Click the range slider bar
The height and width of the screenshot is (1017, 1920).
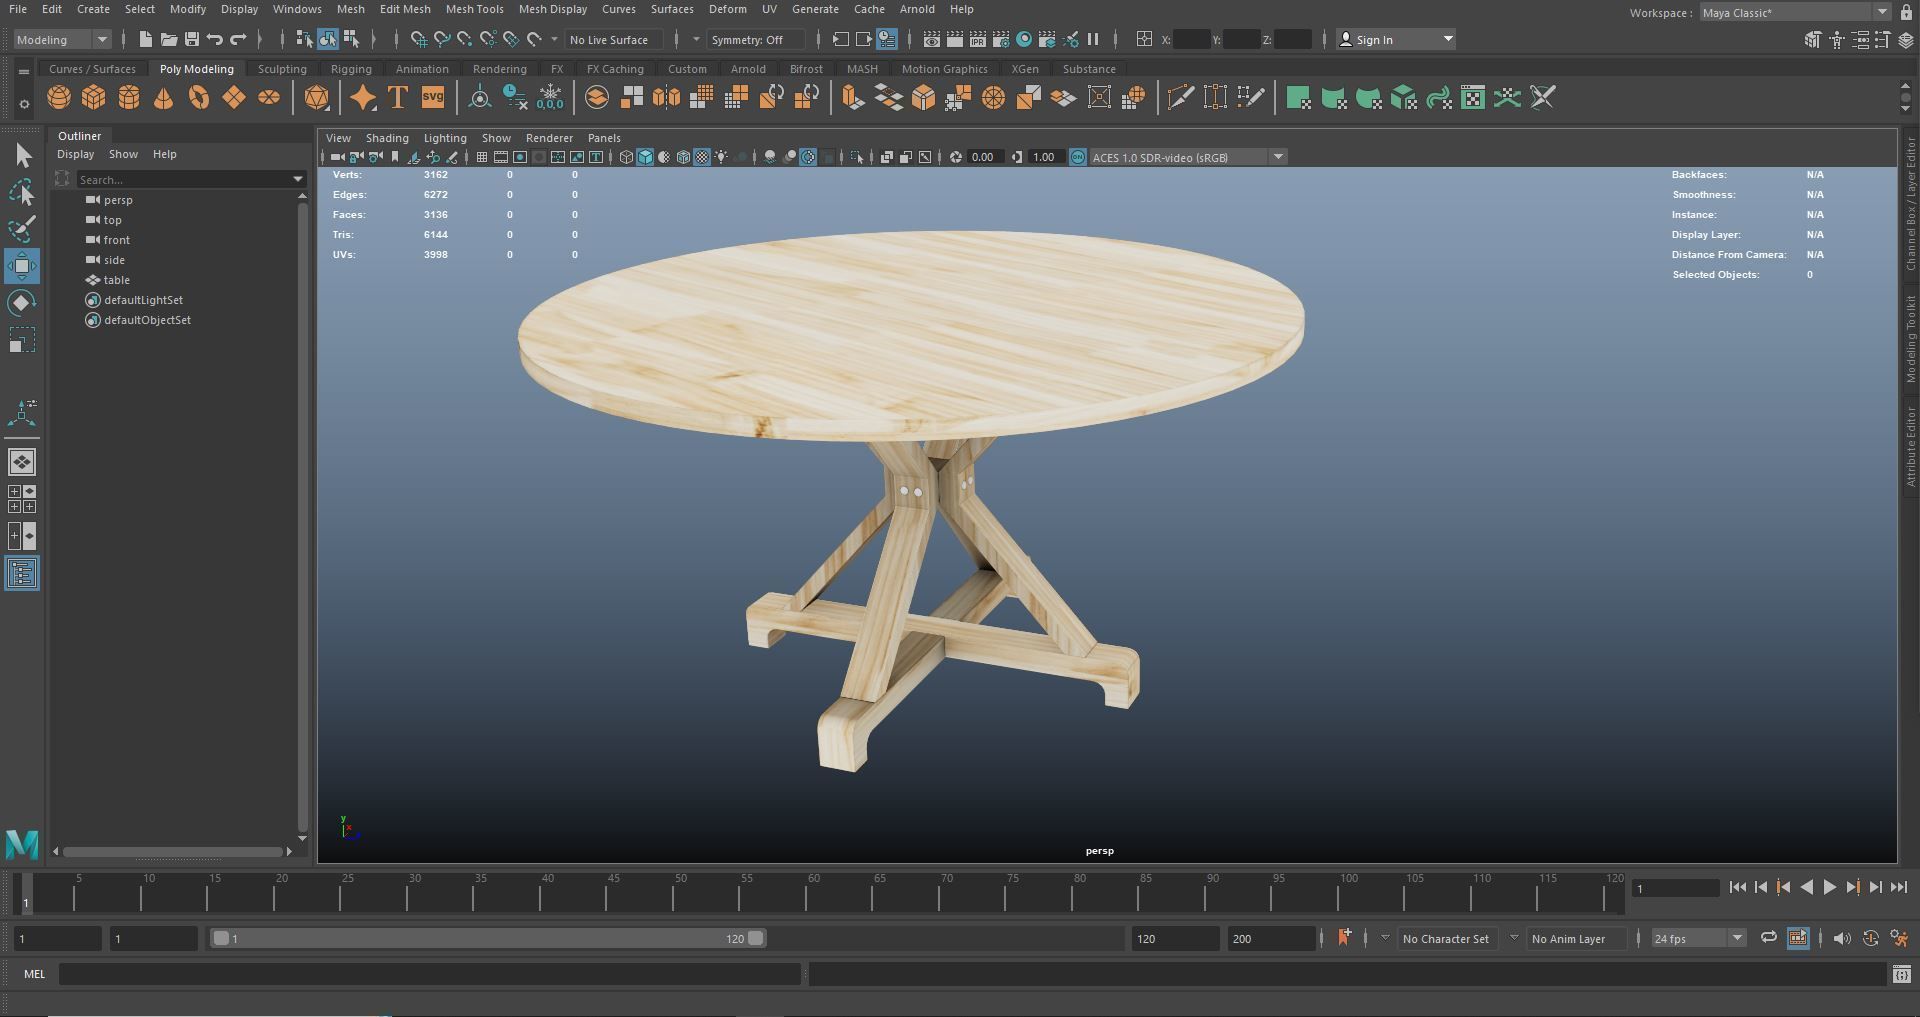pyautogui.click(x=488, y=939)
